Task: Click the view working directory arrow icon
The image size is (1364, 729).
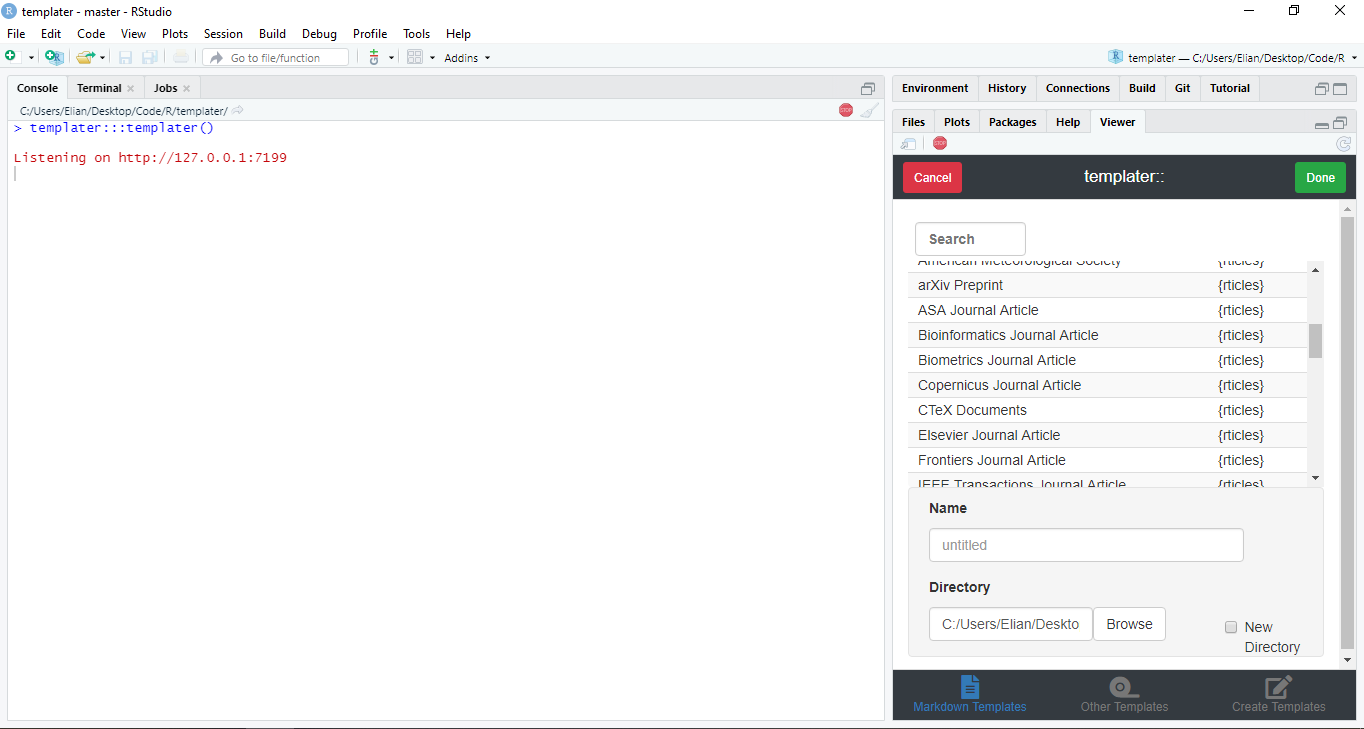Action: [237, 110]
